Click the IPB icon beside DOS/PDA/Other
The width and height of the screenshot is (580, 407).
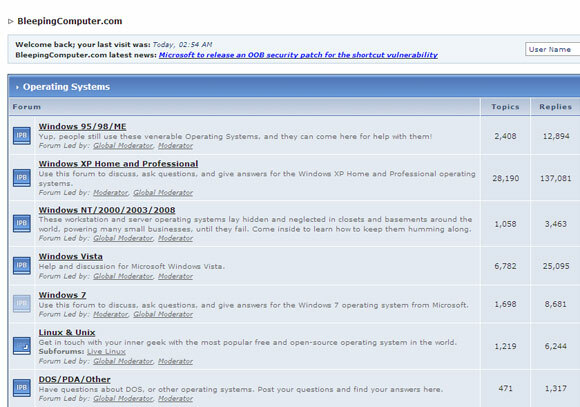(22, 388)
